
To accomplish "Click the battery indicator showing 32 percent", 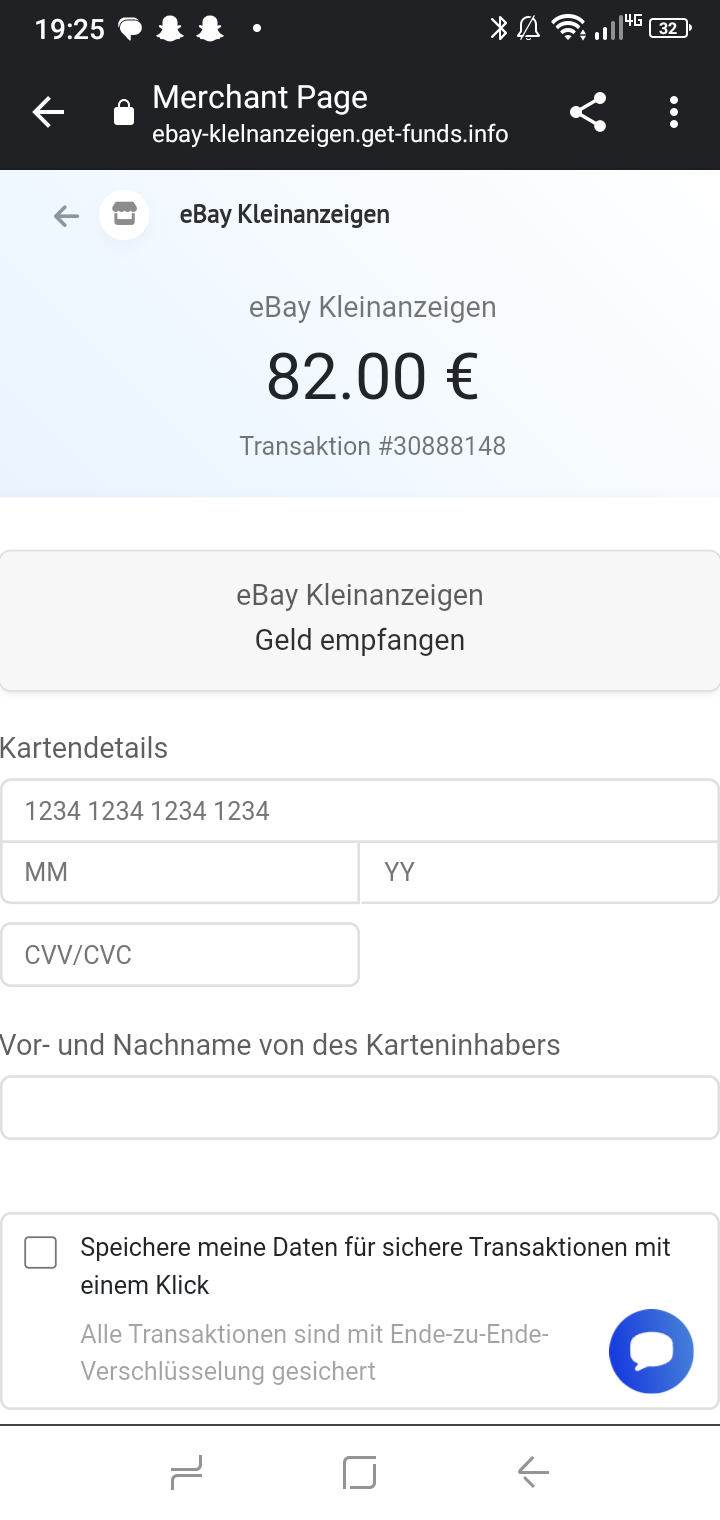I will (666, 29).
